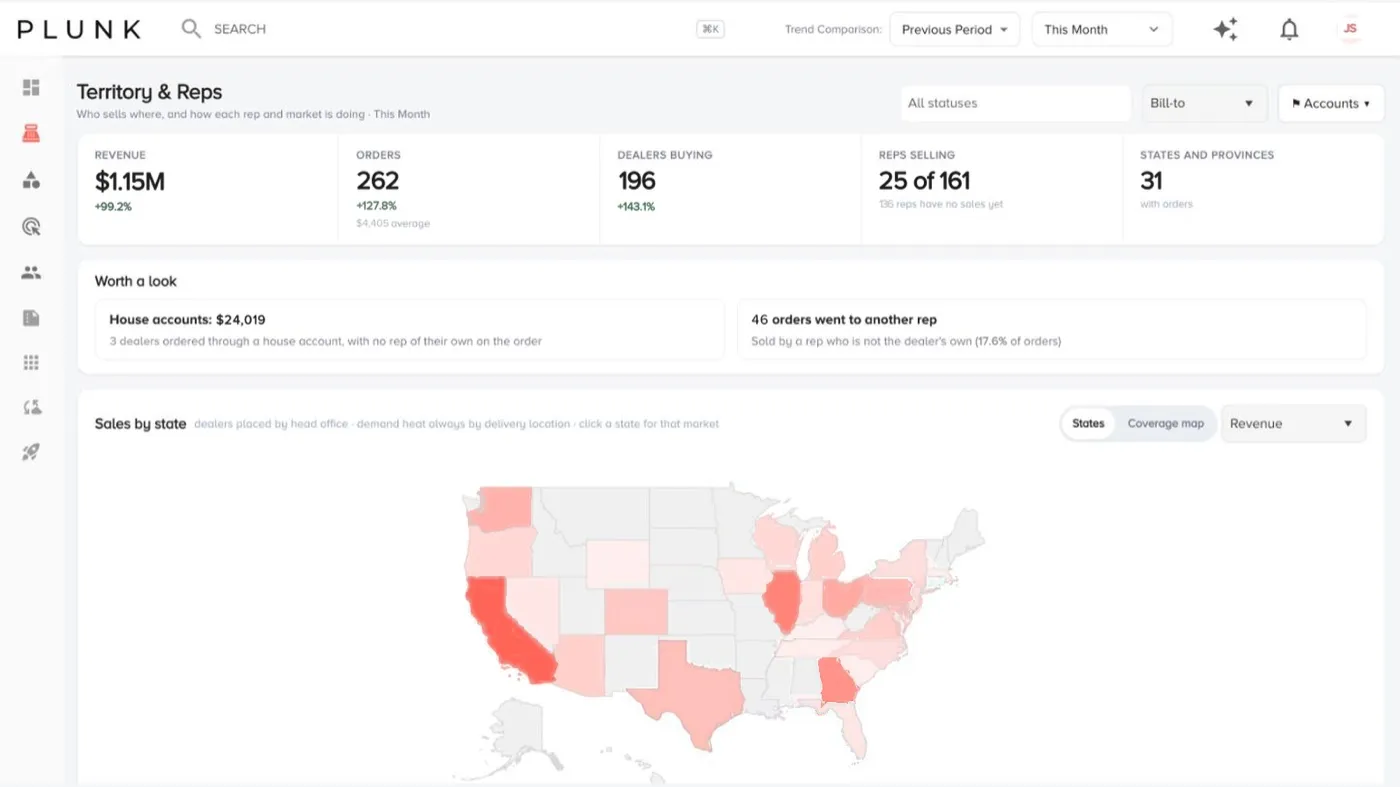This screenshot has height=787, width=1400.
Task: Open the 46 orders went to another rep card
Action: 1052,330
